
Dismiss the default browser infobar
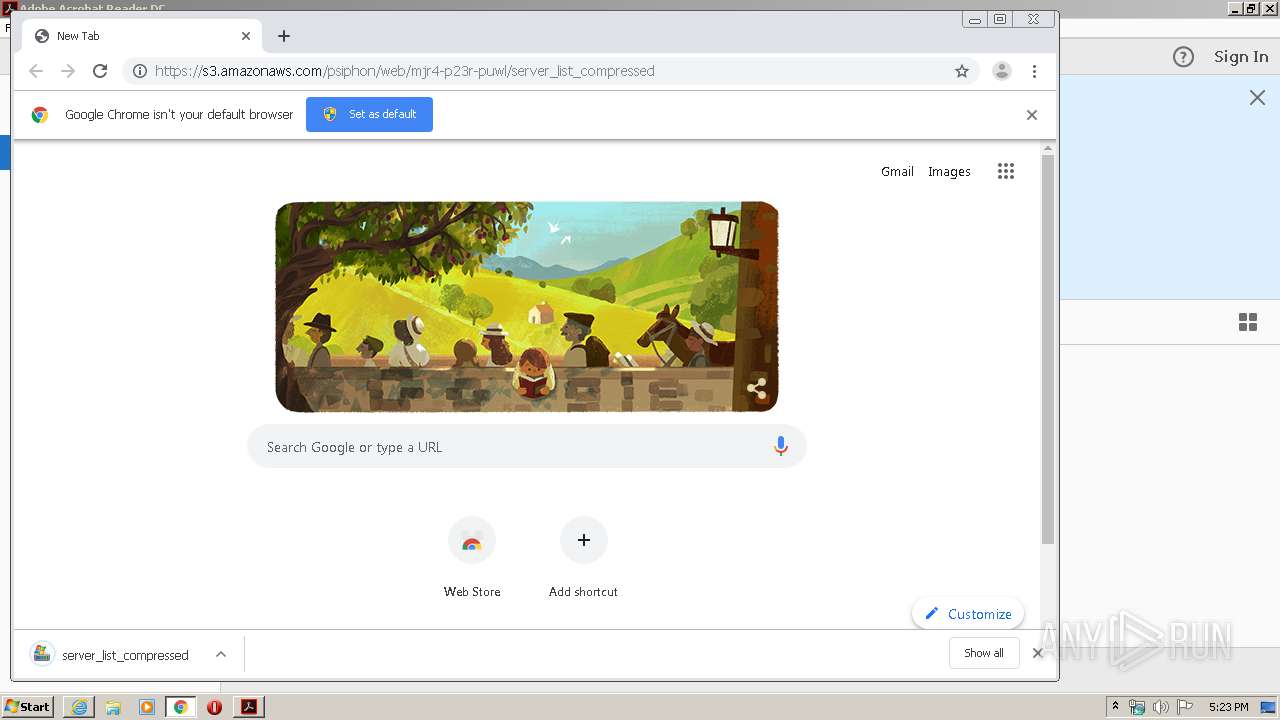1032,115
